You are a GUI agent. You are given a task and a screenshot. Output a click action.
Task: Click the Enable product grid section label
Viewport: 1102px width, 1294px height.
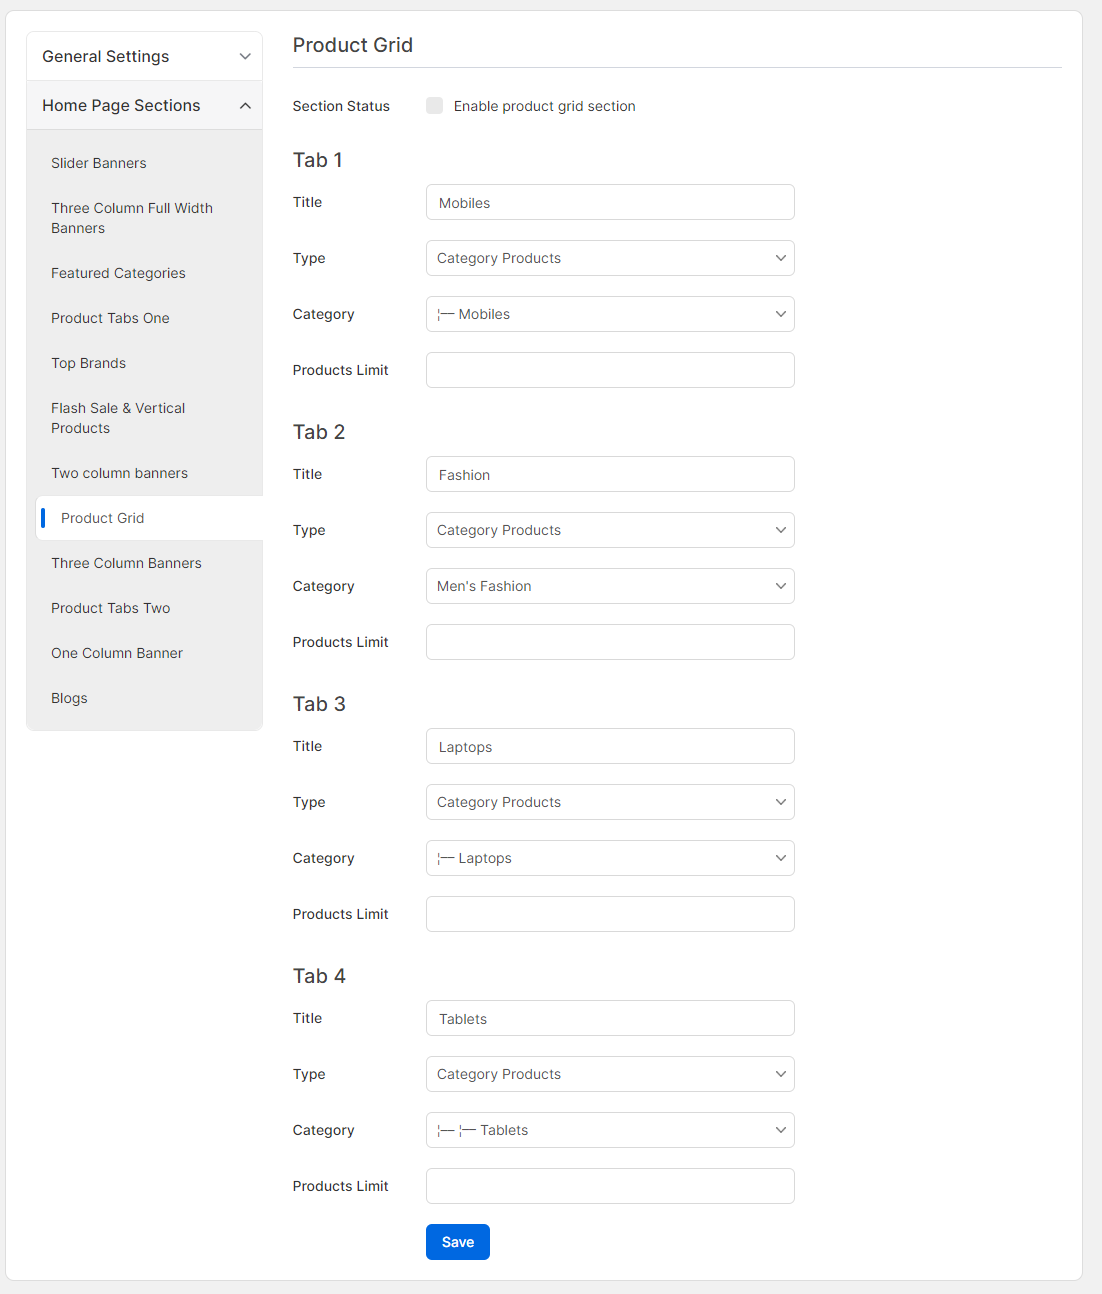[544, 106]
